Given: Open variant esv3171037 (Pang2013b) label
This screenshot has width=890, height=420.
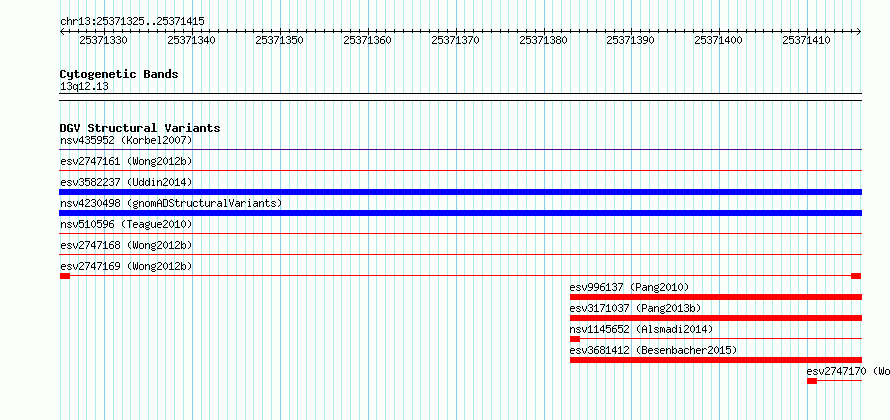Looking at the screenshot, I should (x=636, y=308).
